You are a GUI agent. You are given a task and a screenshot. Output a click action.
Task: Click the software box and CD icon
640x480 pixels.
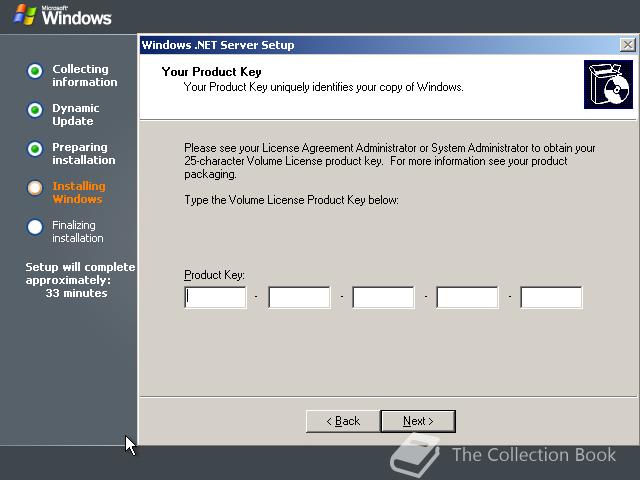(x=608, y=84)
